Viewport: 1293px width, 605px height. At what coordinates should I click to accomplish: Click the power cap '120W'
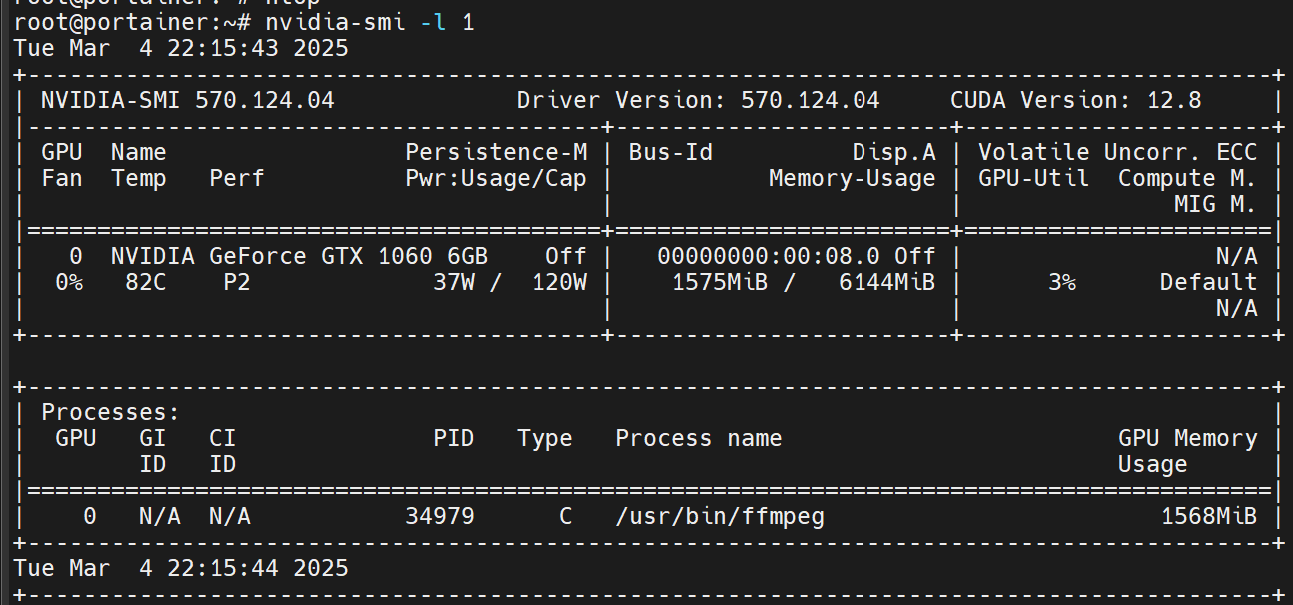pyautogui.click(x=558, y=282)
